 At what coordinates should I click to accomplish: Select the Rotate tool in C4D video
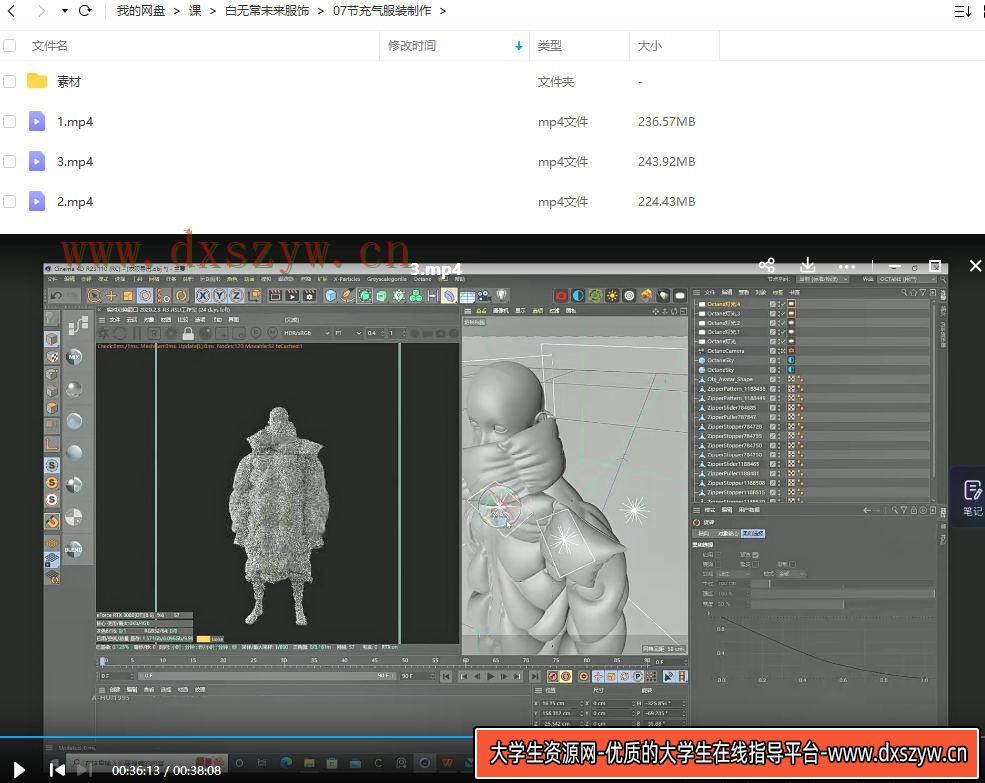145,295
